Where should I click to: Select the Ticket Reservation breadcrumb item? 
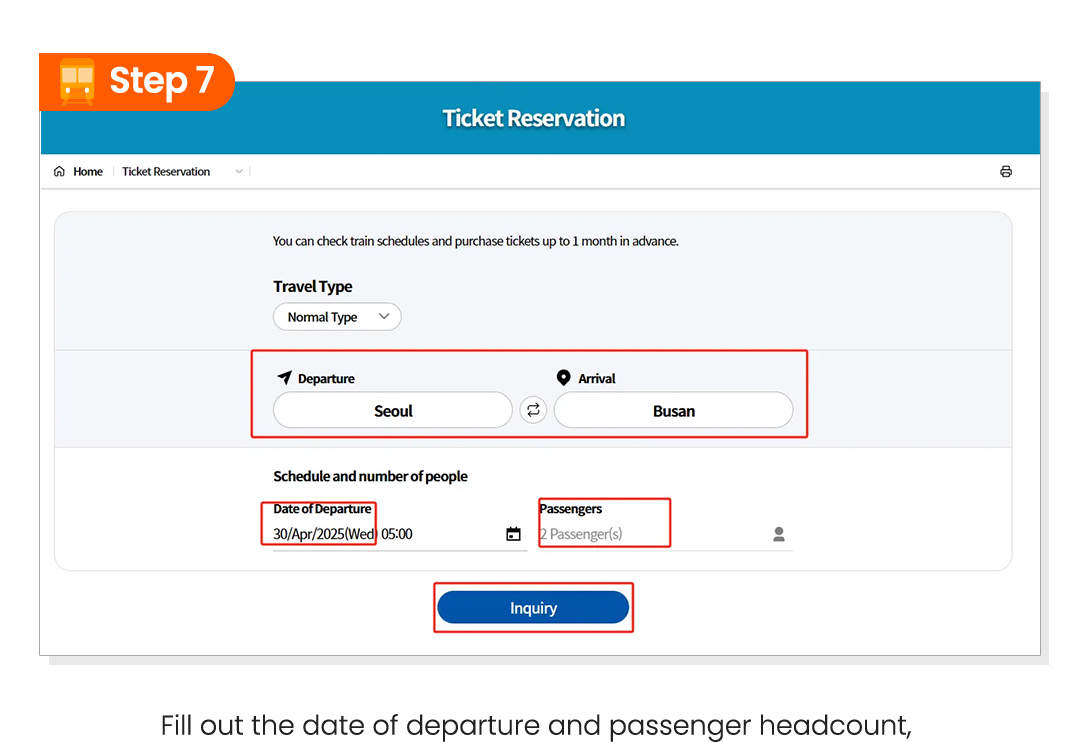pyautogui.click(x=166, y=172)
